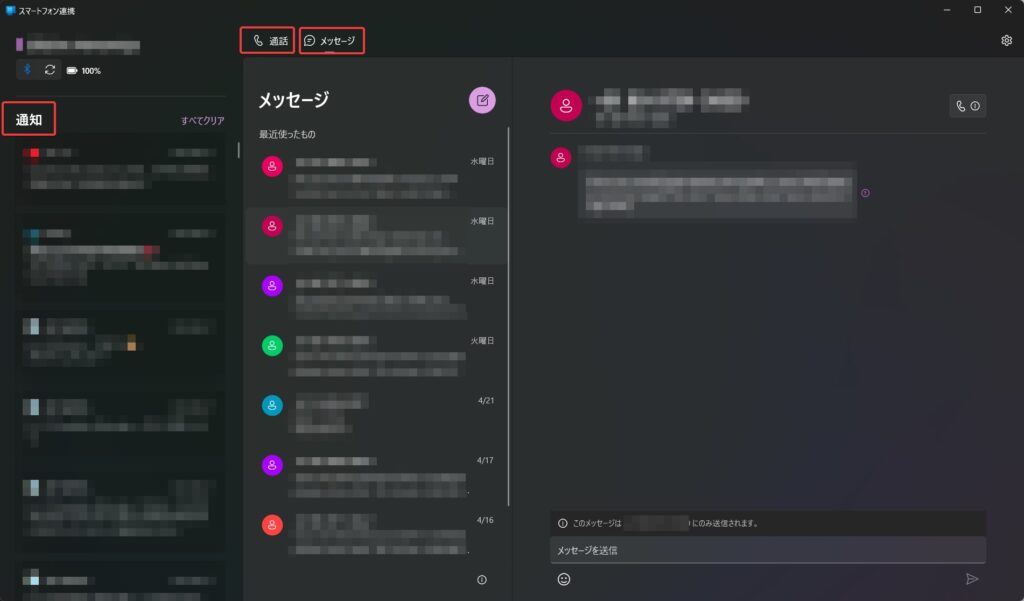The image size is (1024, 601).
Task: Click the スマートフォン連携 app icon in the title bar
Action: pos(10,10)
